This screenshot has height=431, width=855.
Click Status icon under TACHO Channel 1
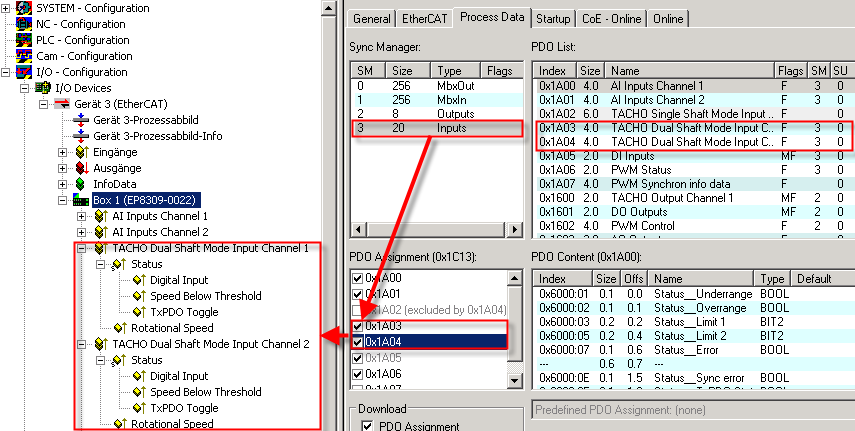120,264
